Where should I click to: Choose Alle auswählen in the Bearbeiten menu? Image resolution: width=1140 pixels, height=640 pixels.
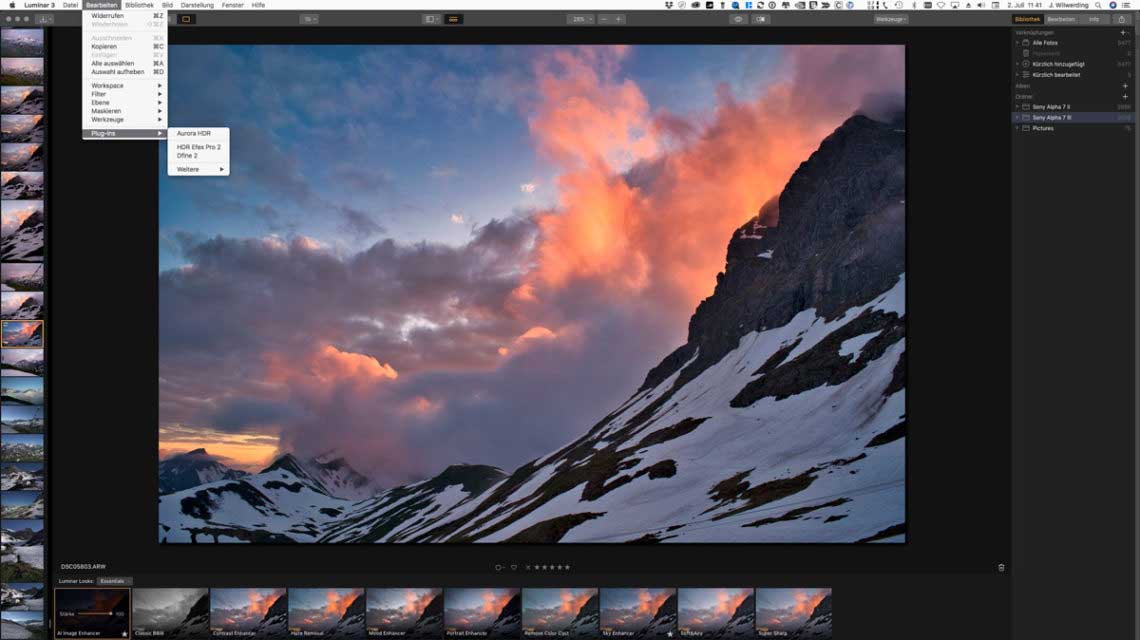[113, 63]
